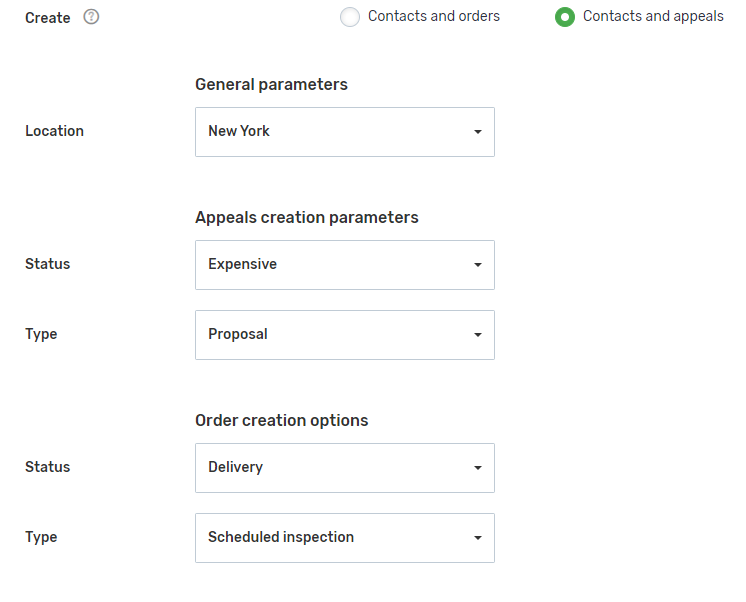Select the Contacts and appeals radio button
The width and height of the screenshot is (746, 602).
point(565,17)
